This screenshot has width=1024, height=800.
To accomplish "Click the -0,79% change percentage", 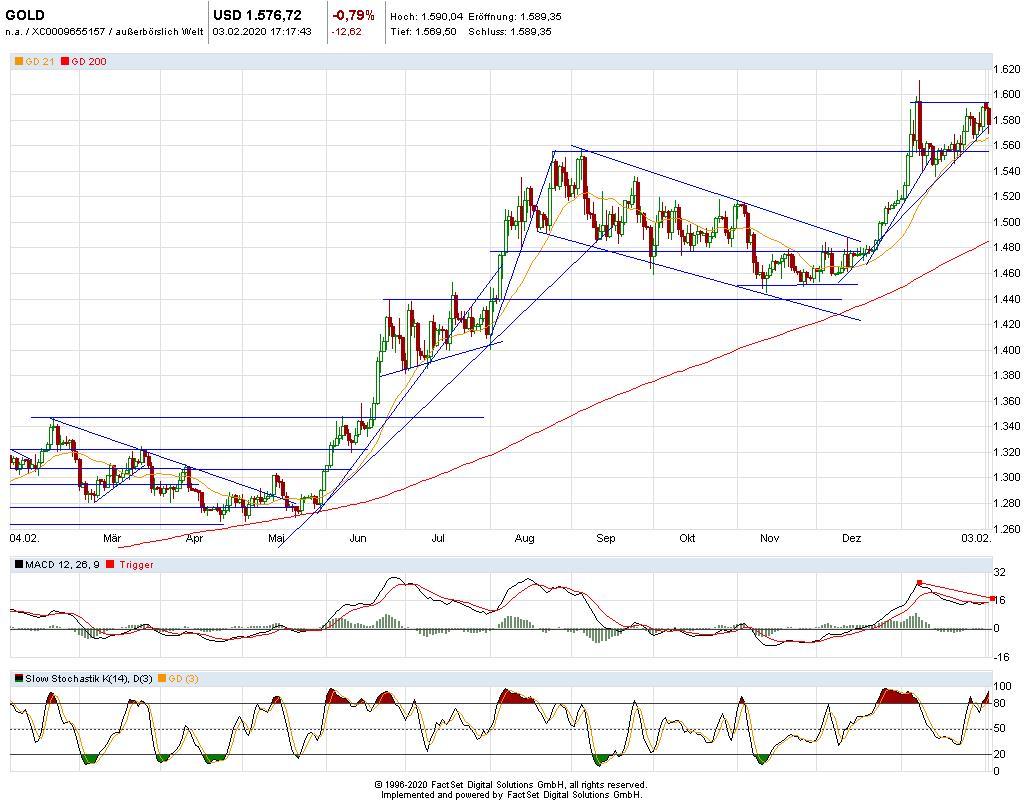I will 353,15.
